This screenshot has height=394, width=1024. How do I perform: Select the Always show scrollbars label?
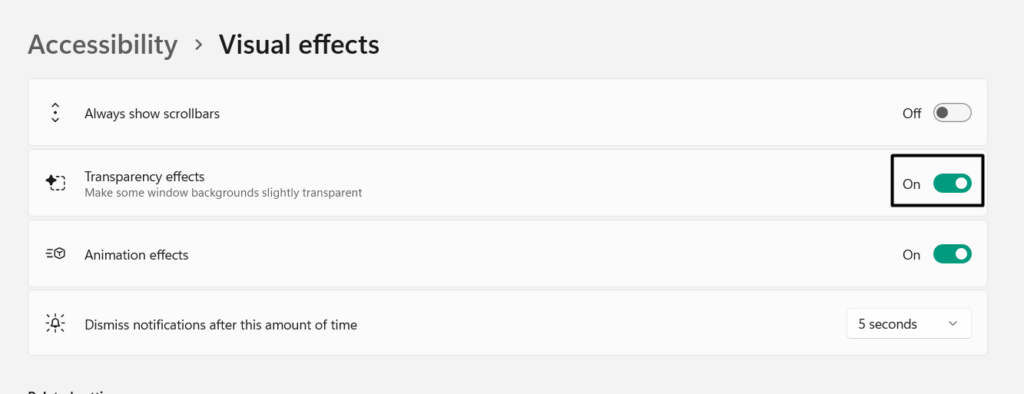[x=152, y=114]
